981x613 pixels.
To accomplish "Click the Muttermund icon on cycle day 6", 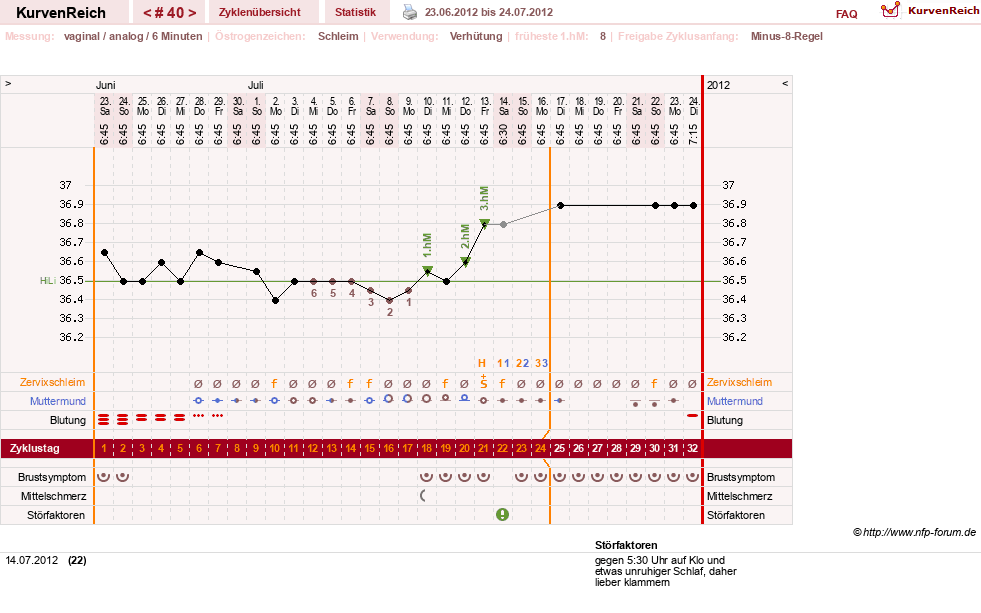I will click(x=199, y=400).
